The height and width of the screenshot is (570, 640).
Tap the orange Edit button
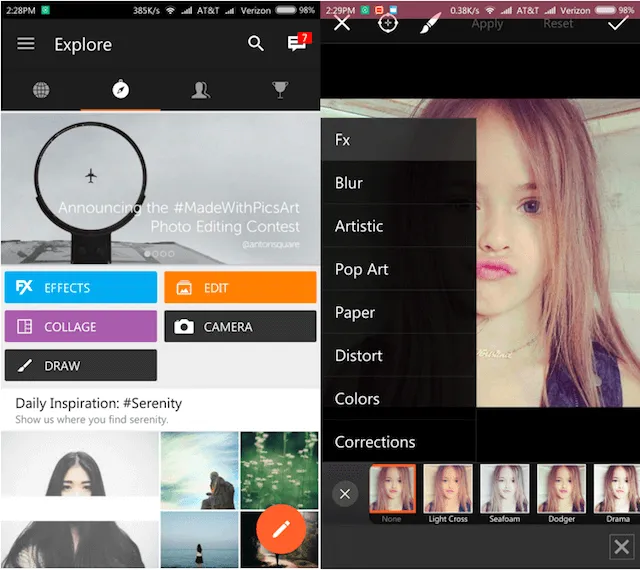240,287
